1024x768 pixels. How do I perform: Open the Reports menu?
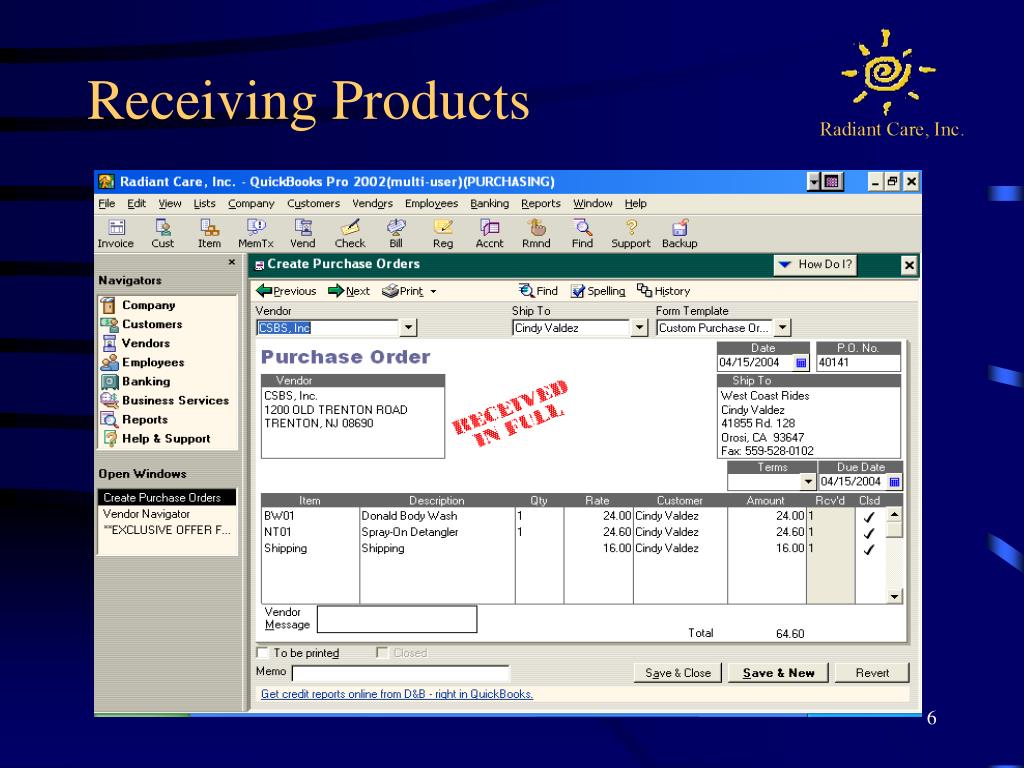pos(541,204)
